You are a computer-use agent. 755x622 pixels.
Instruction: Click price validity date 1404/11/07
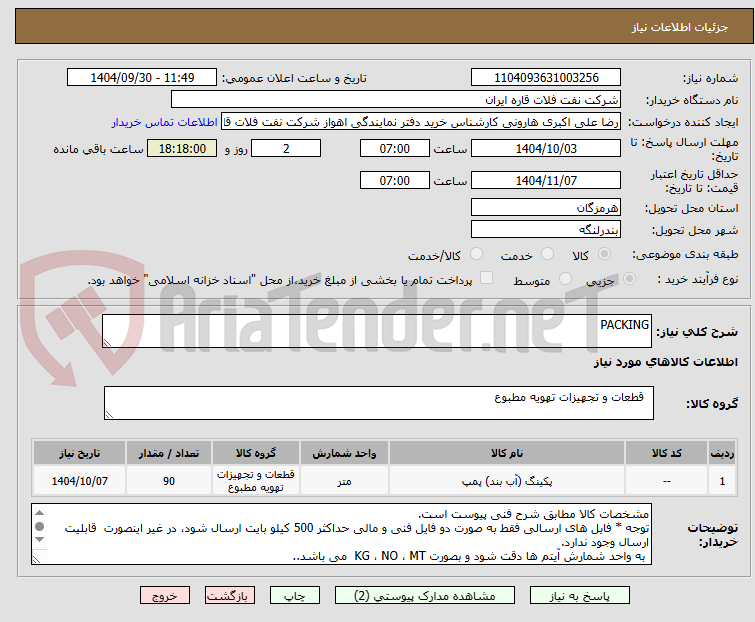tap(546, 180)
